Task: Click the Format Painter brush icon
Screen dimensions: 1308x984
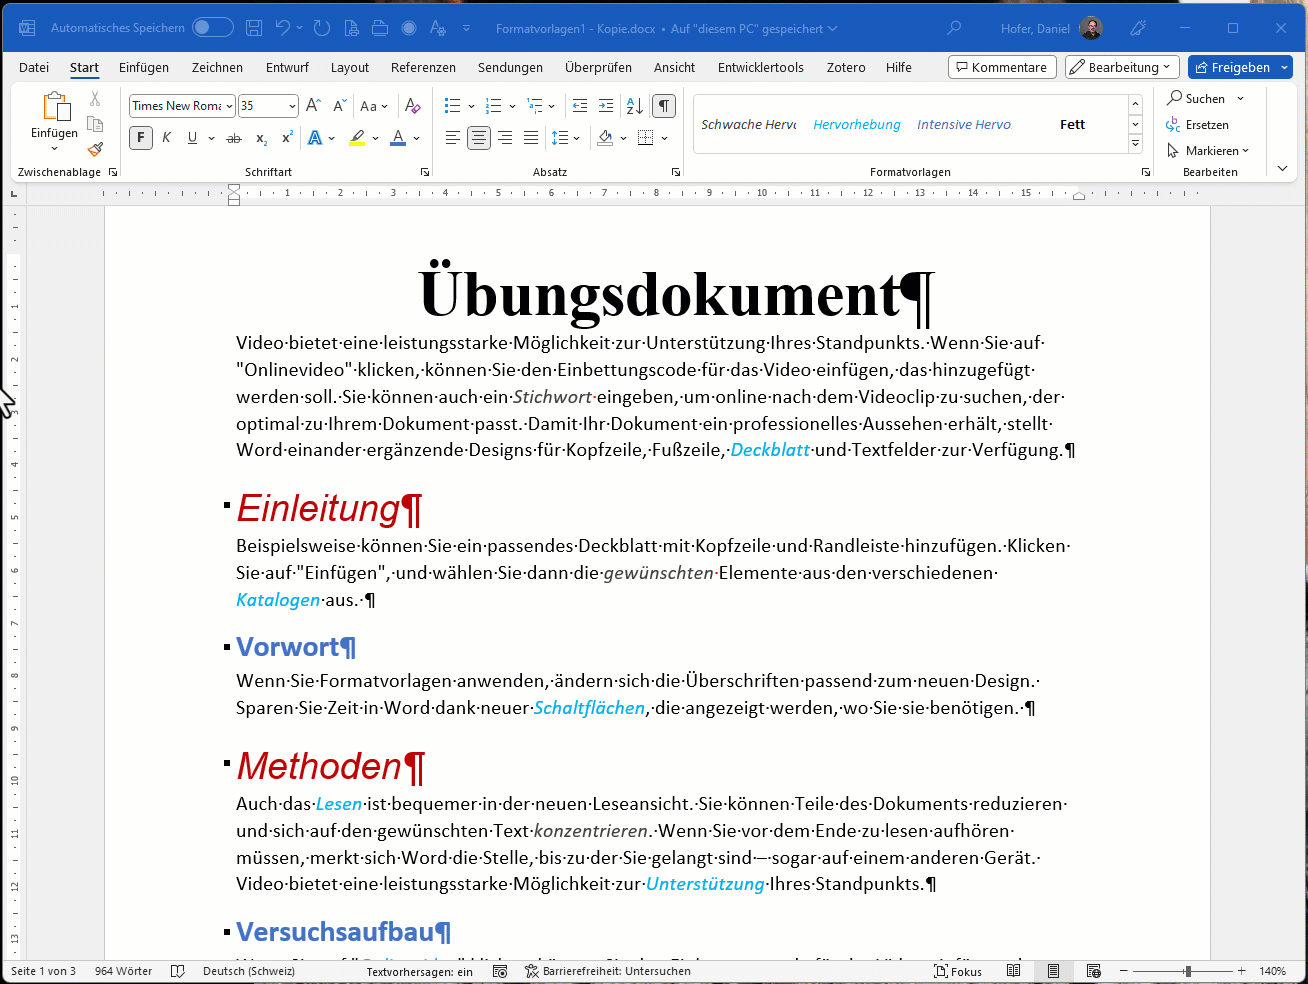Action: tap(95, 150)
